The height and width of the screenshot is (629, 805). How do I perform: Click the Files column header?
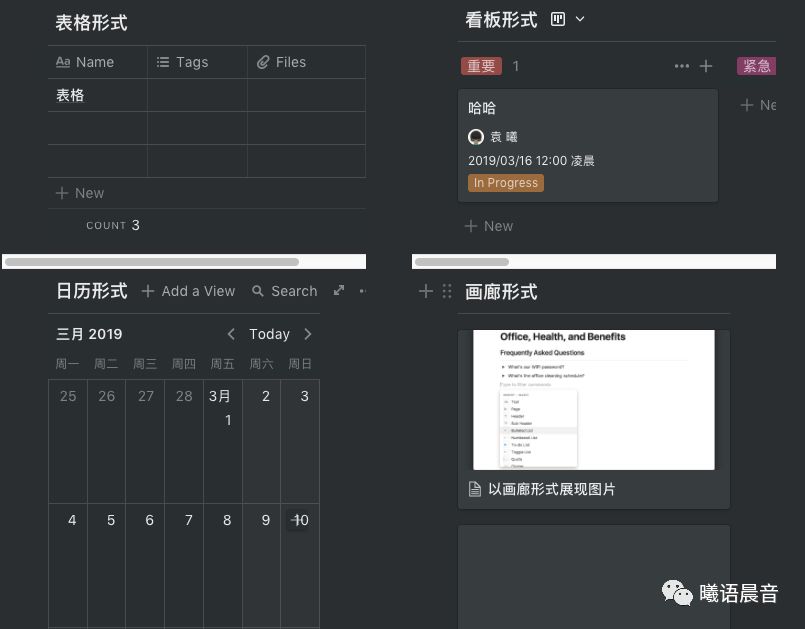[x=290, y=62]
